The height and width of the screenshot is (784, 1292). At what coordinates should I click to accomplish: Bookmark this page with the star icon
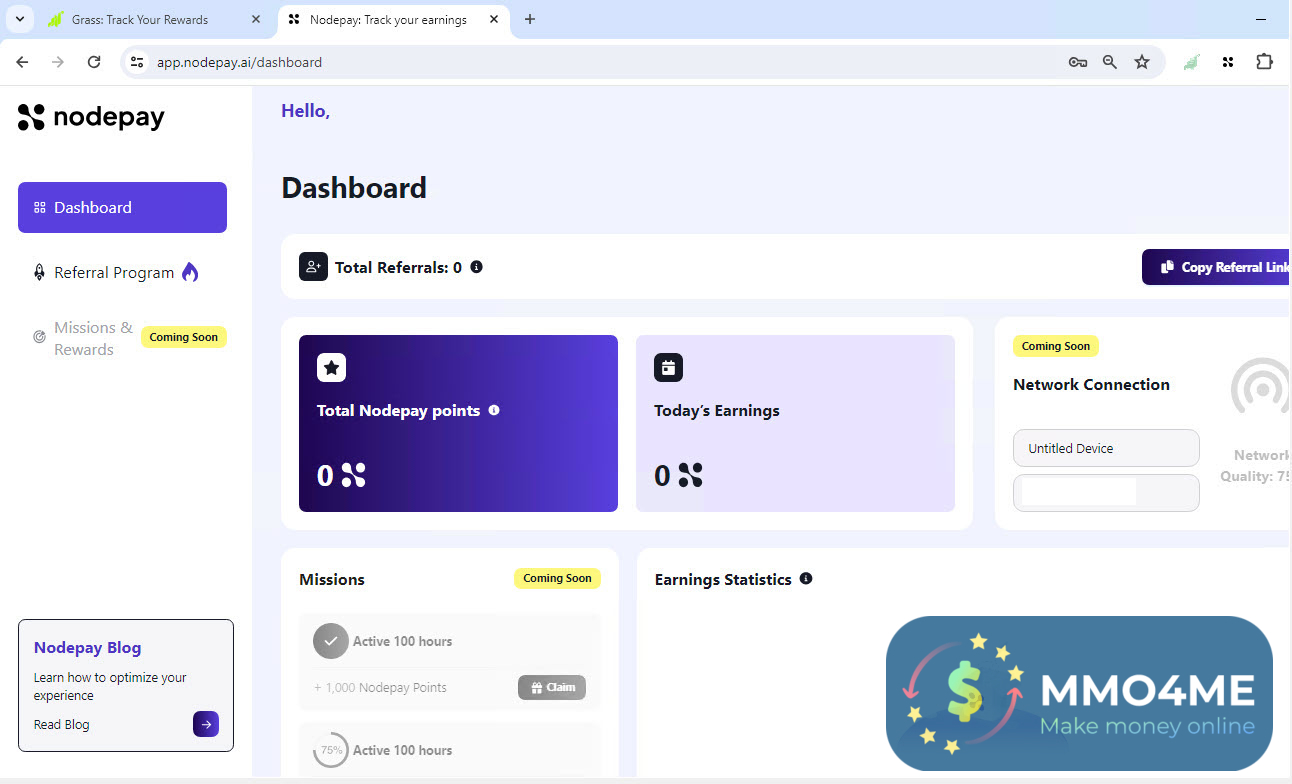click(1142, 62)
